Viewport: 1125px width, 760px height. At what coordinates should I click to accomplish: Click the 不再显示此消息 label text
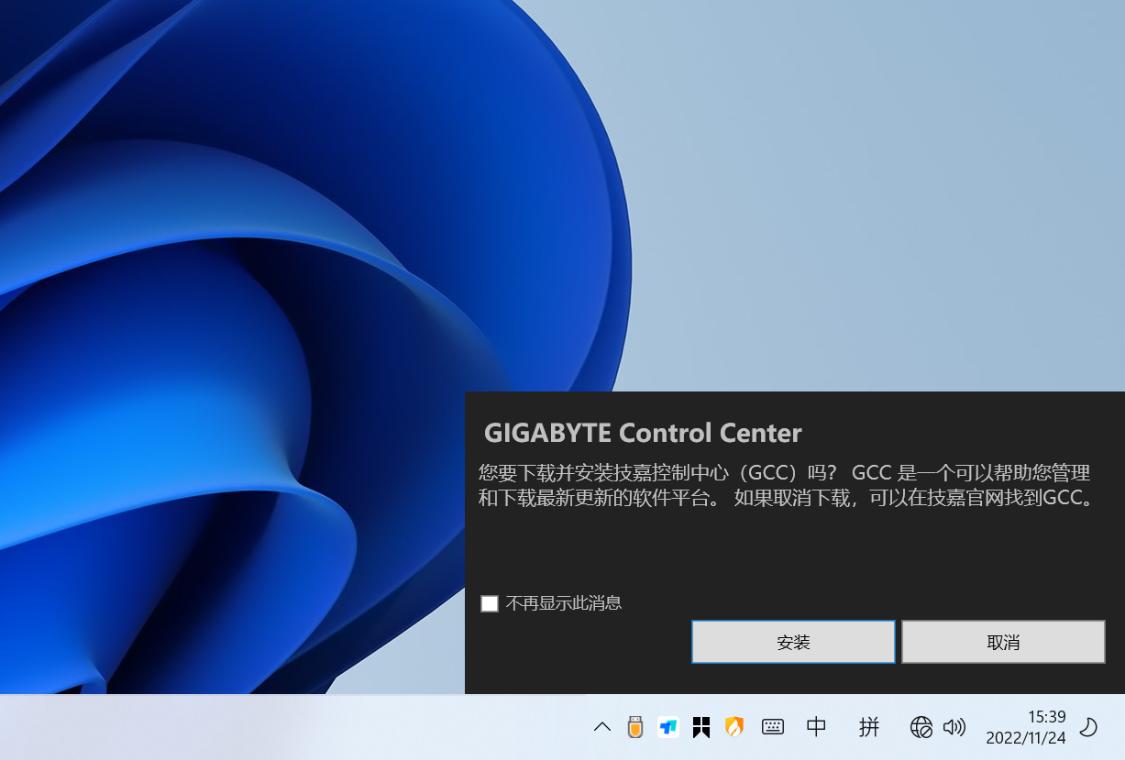pos(563,604)
